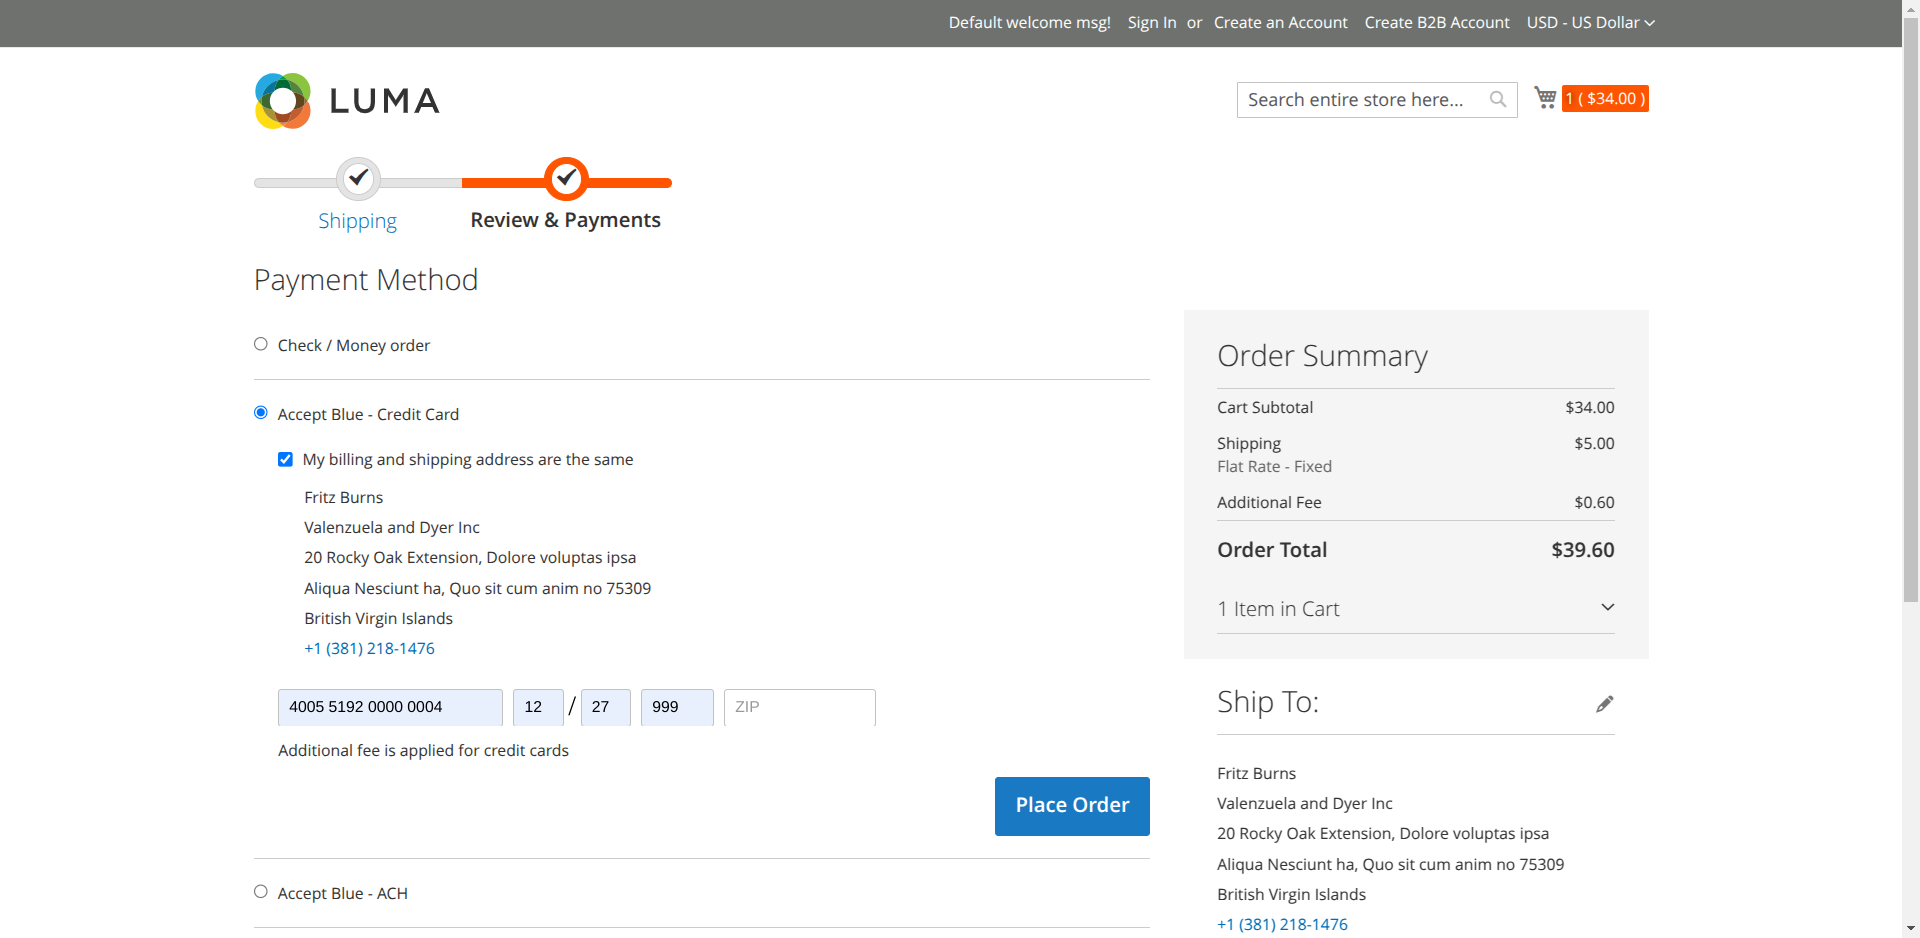This screenshot has height=938, width=1920.
Task: Select Accept Blue - ACH payment option
Action: 261,892
